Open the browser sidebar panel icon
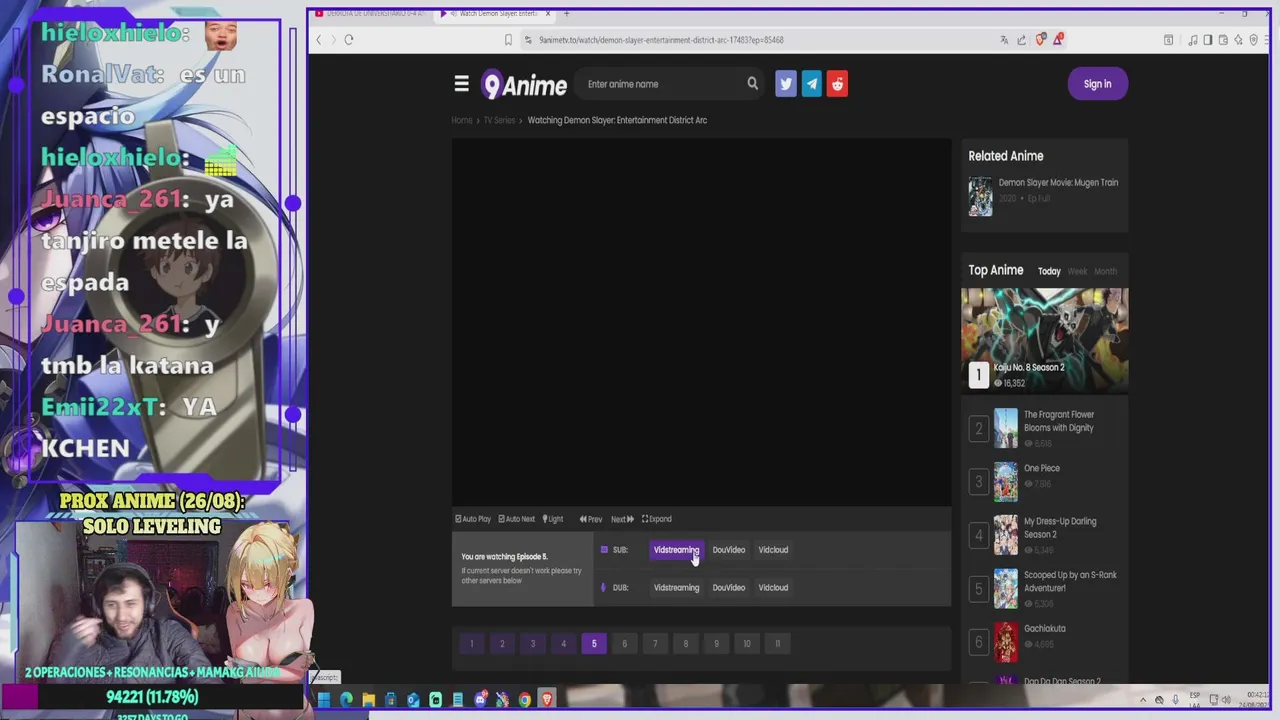The height and width of the screenshot is (720, 1280). pyautogui.click(x=1207, y=40)
